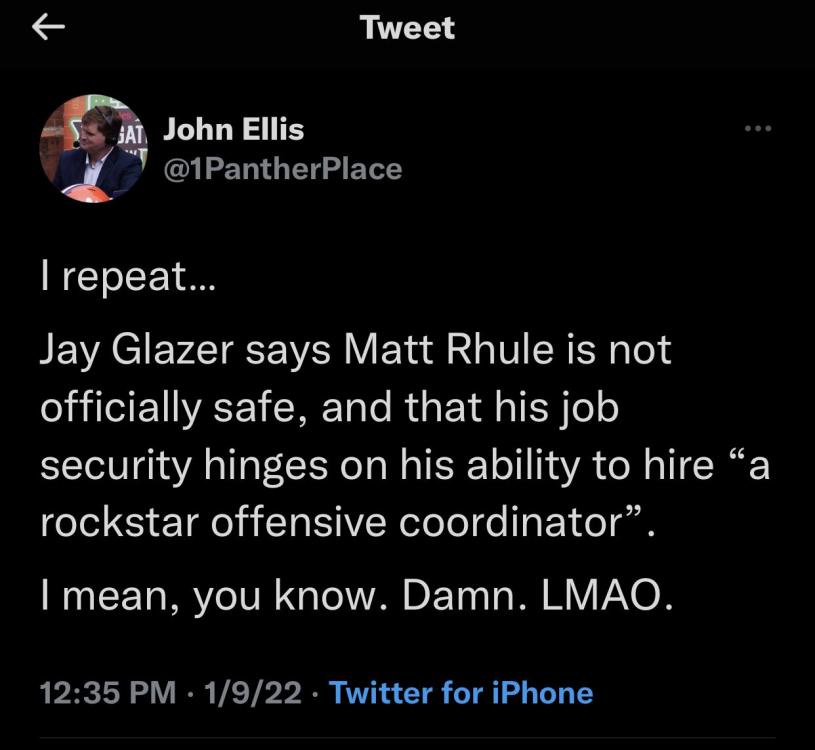Open the @1PantherPlace handle
815x750 pixels.
pyautogui.click(x=282, y=168)
